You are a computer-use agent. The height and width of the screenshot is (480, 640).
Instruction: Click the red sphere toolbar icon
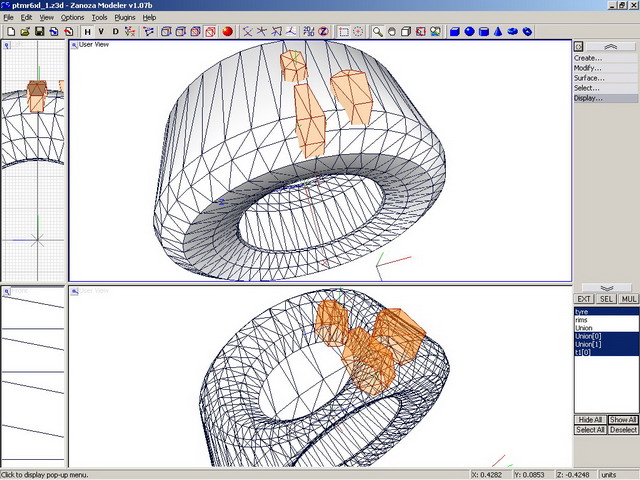coord(227,32)
